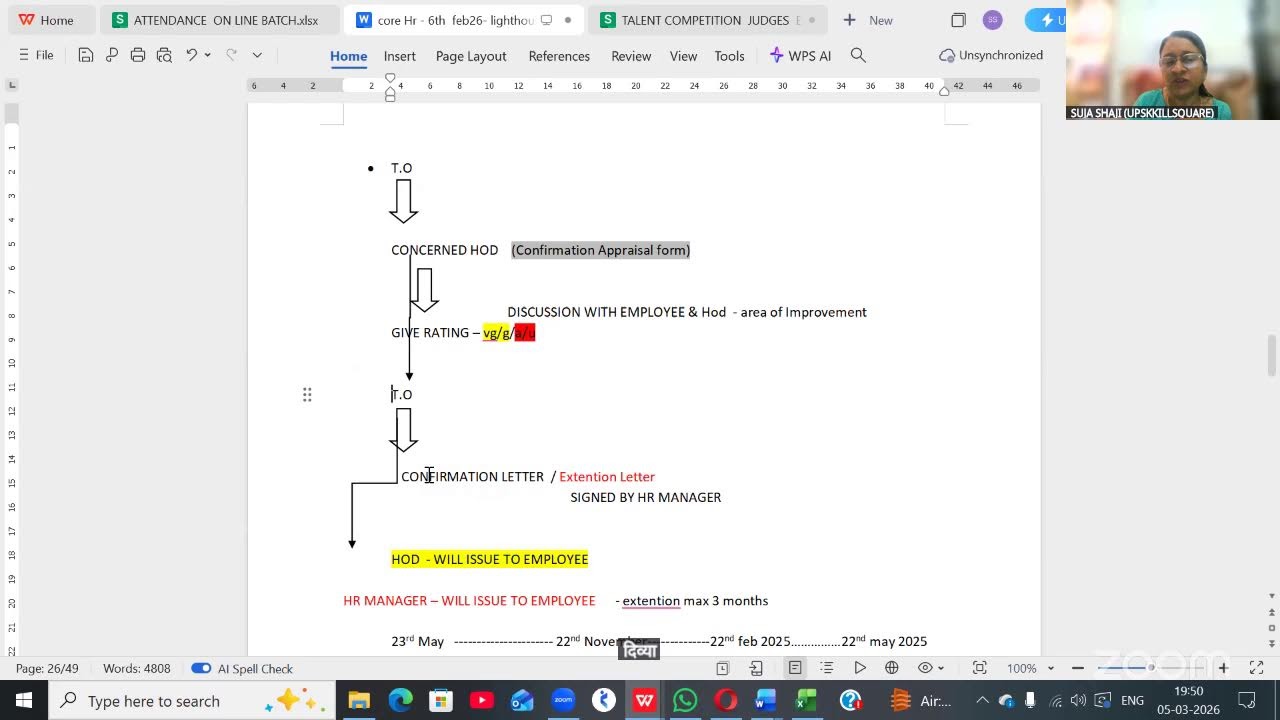This screenshot has height=720, width=1280.
Task: Click 'SIGNED BY HR MANAGER' text
Action: pyautogui.click(x=646, y=497)
